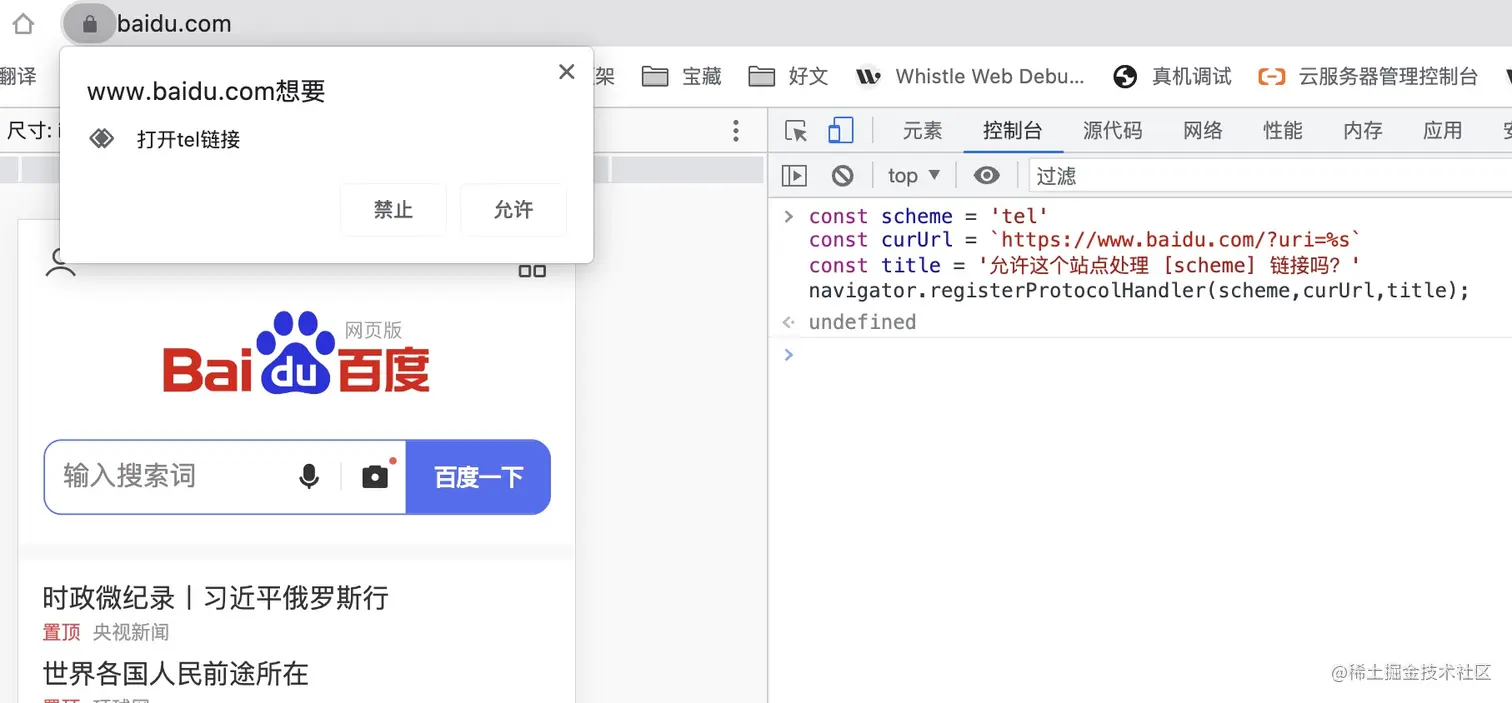
Task: Open the 真机调试 bookmark
Action: (1172, 76)
